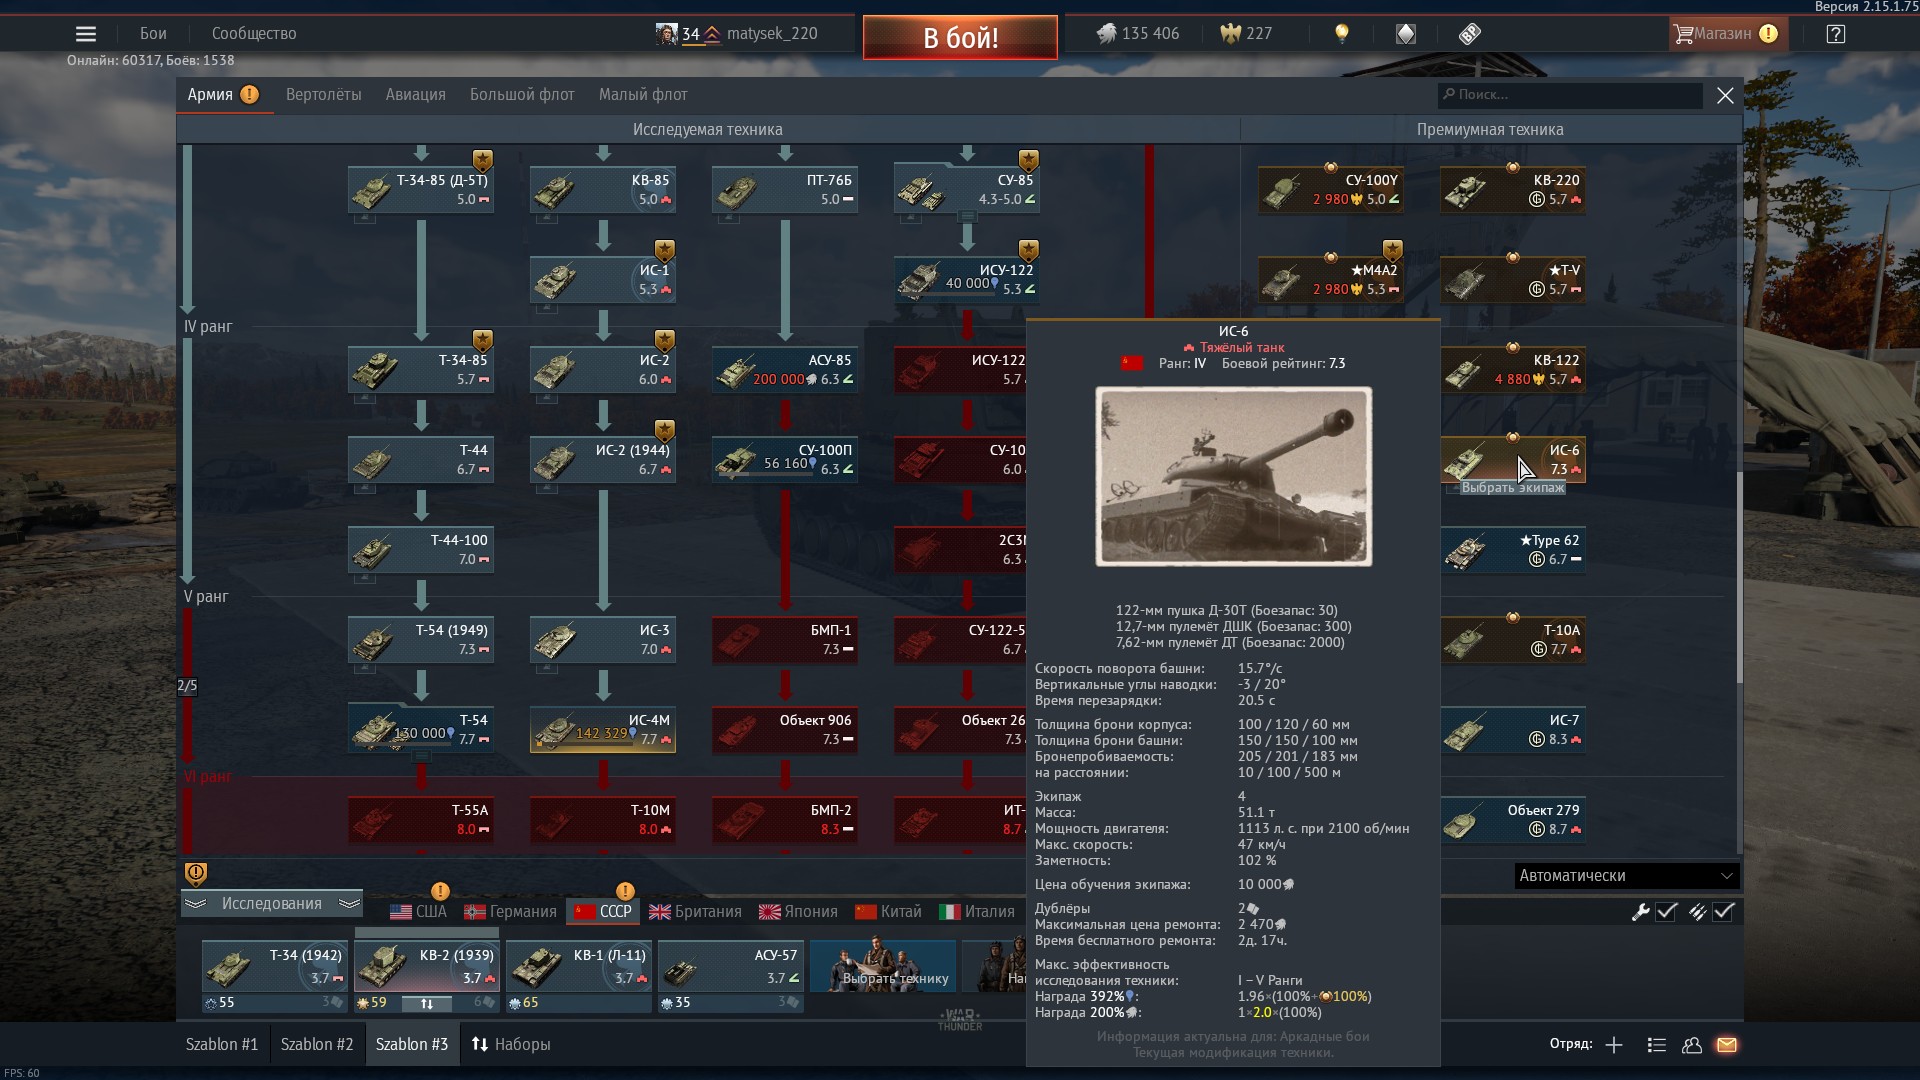Switch to the Большой флот tab
Viewport: 1920px width, 1080px height.
522,95
